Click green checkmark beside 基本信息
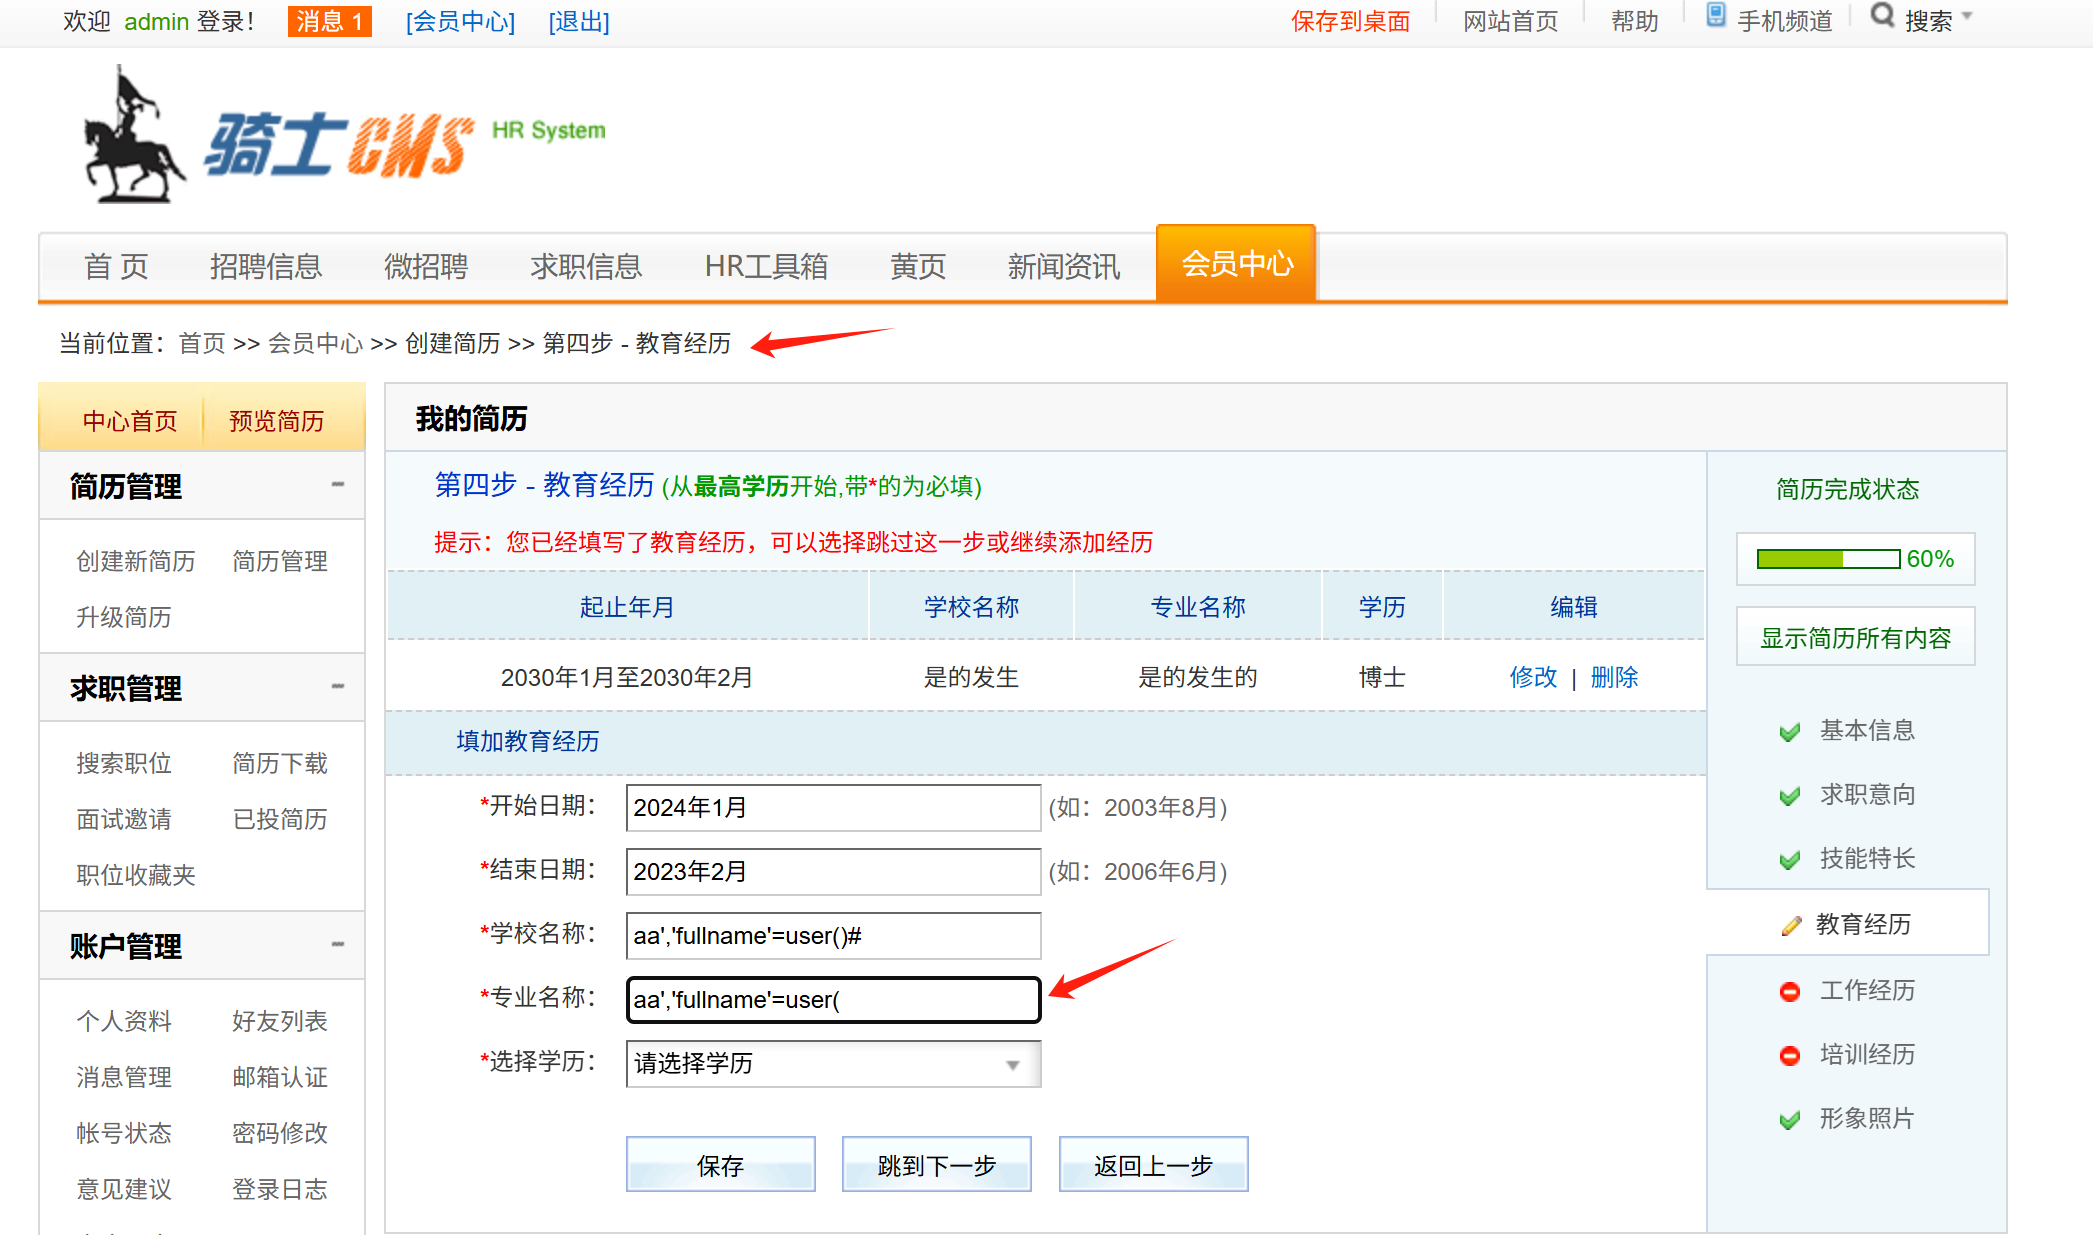The height and width of the screenshot is (1235, 2093). click(x=1790, y=732)
